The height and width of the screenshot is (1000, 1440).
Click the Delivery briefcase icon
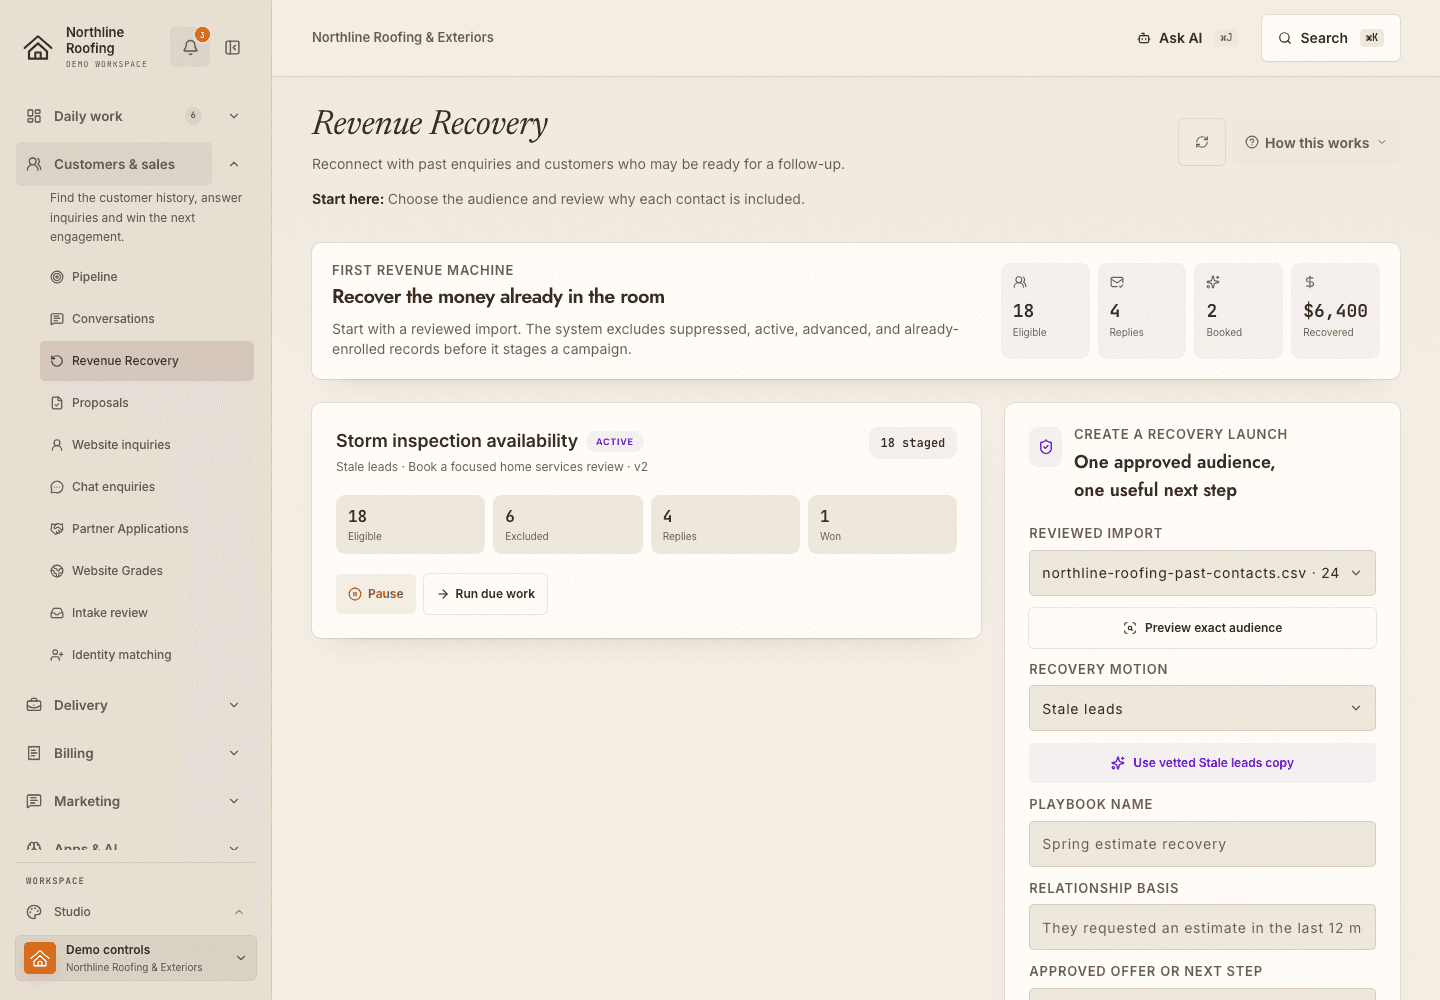point(34,705)
